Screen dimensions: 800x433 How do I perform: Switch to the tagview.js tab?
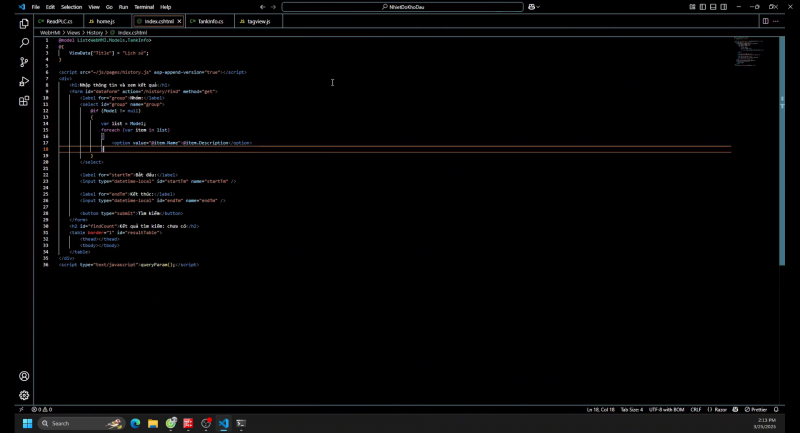pos(259,21)
